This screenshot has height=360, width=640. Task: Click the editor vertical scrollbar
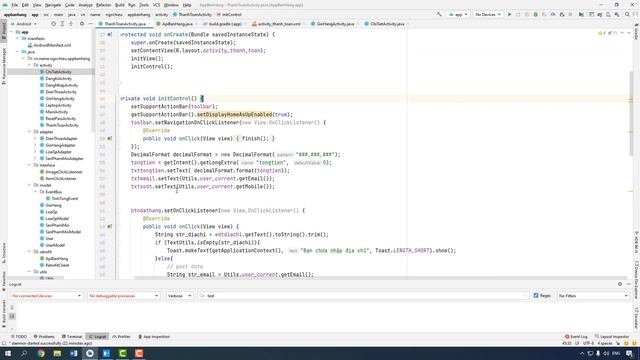tap(631, 113)
